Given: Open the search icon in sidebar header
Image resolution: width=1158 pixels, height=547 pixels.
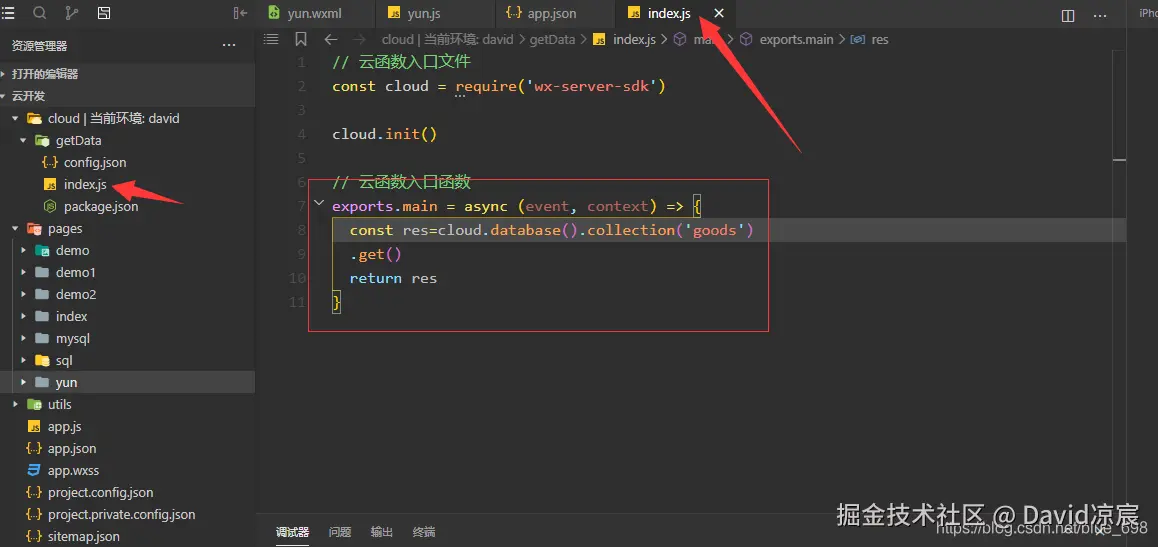Looking at the screenshot, I should click(40, 13).
